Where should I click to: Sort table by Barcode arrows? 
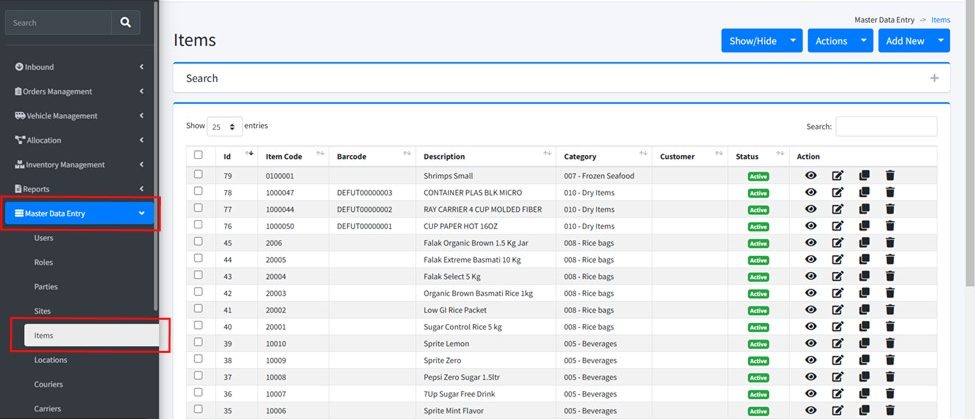point(407,154)
